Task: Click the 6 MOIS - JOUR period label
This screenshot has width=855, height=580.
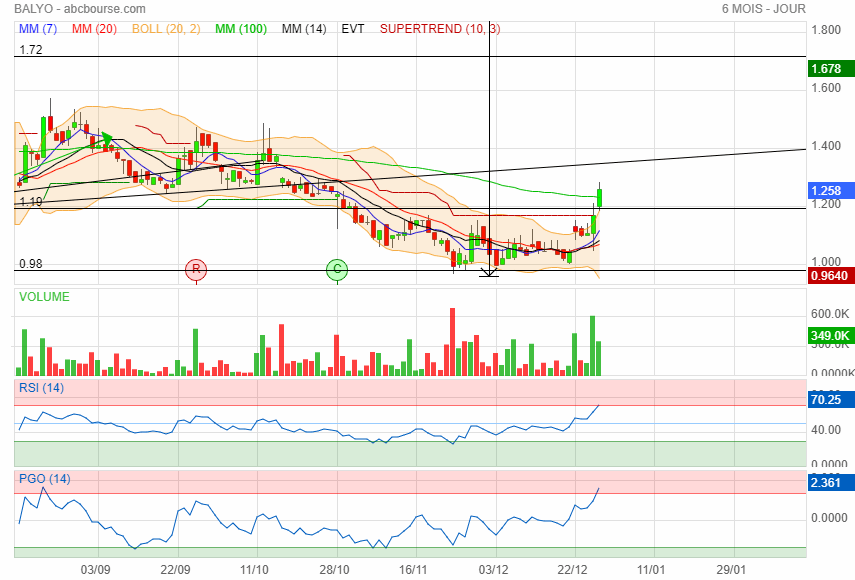Action: pos(763,9)
